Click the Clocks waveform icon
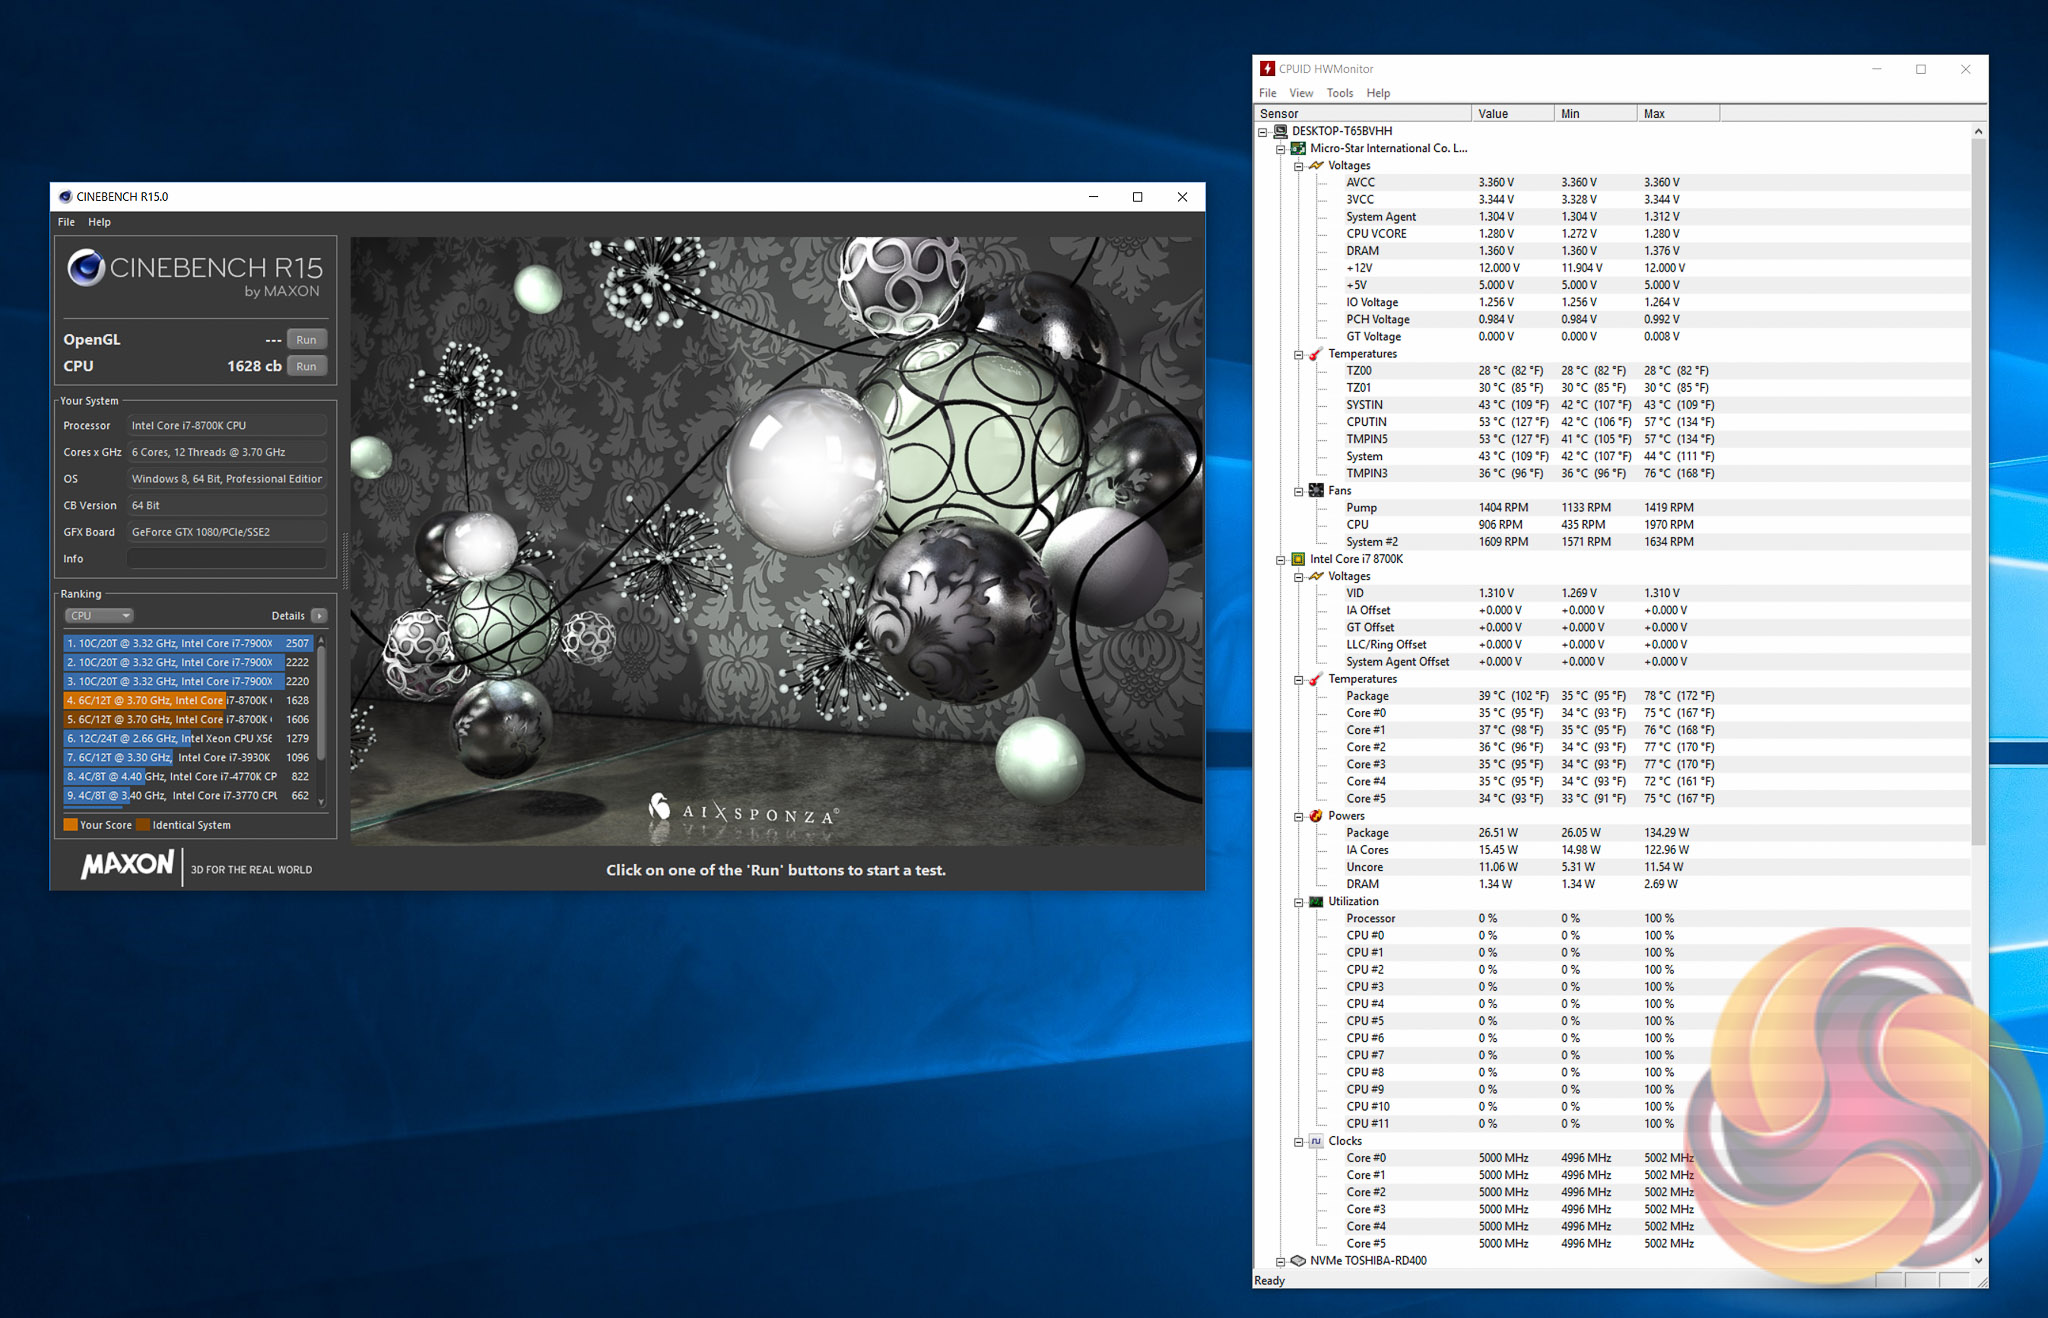 click(1316, 1141)
